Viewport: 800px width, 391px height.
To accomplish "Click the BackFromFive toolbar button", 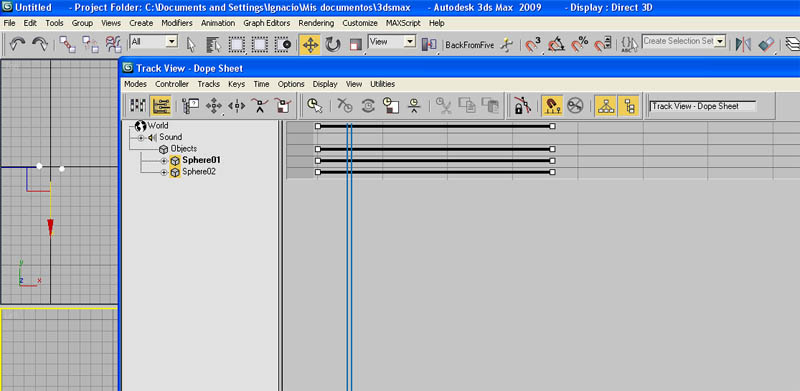I will click(x=469, y=45).
